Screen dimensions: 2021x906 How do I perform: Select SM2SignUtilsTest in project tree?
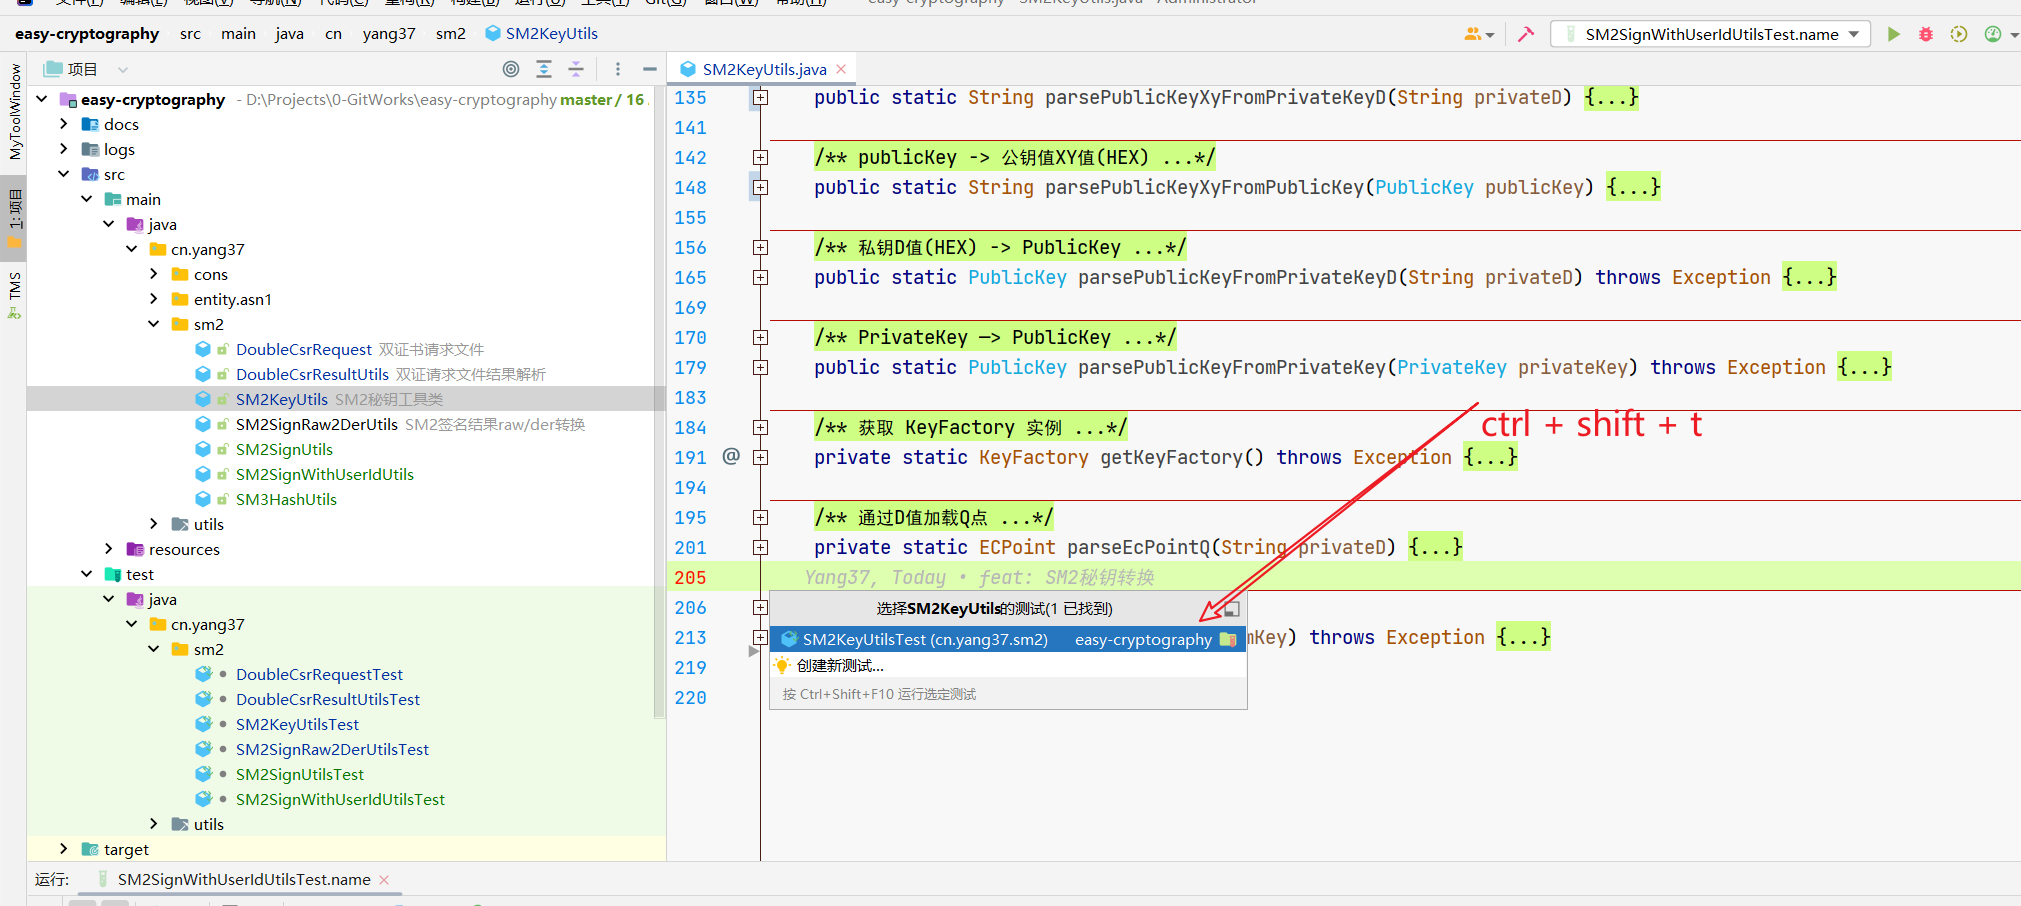tap(300, 774)
